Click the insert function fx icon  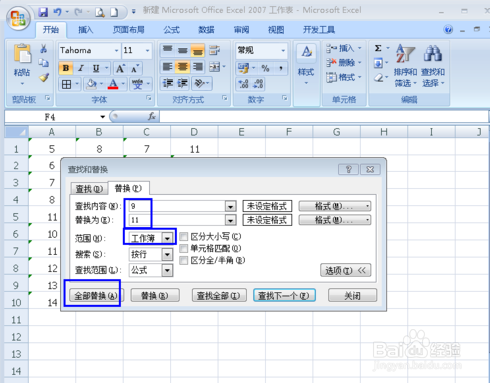[x=152, y=116]
